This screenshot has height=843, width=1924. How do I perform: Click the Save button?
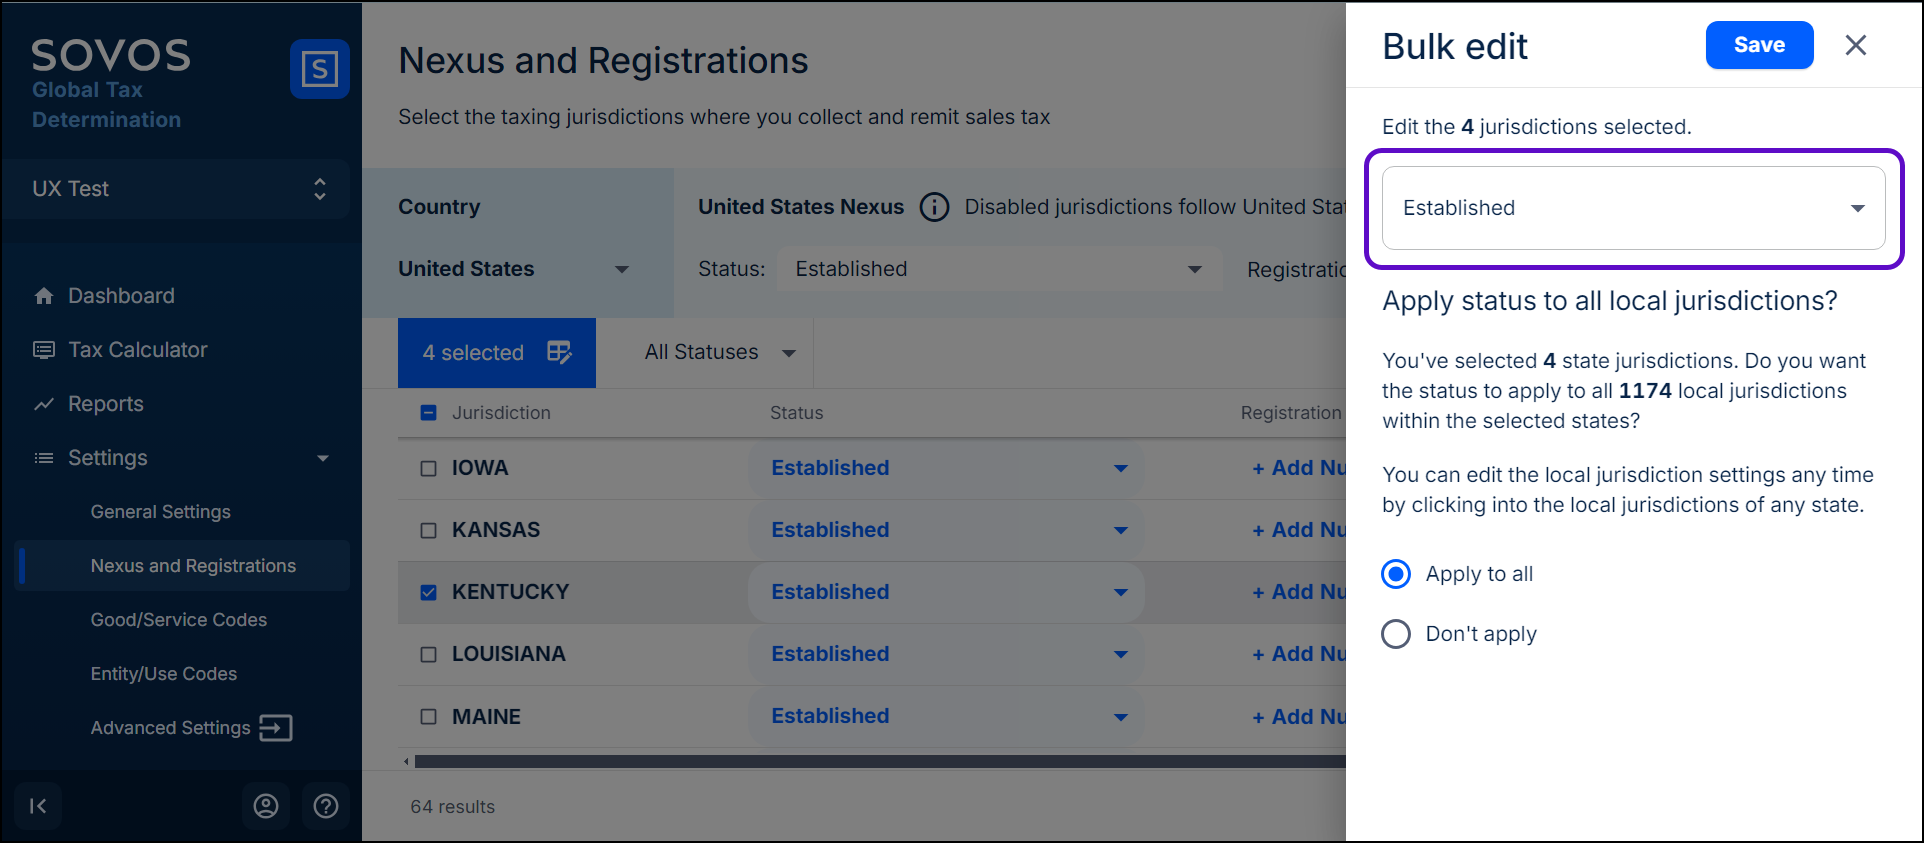tap(1759, 45)
